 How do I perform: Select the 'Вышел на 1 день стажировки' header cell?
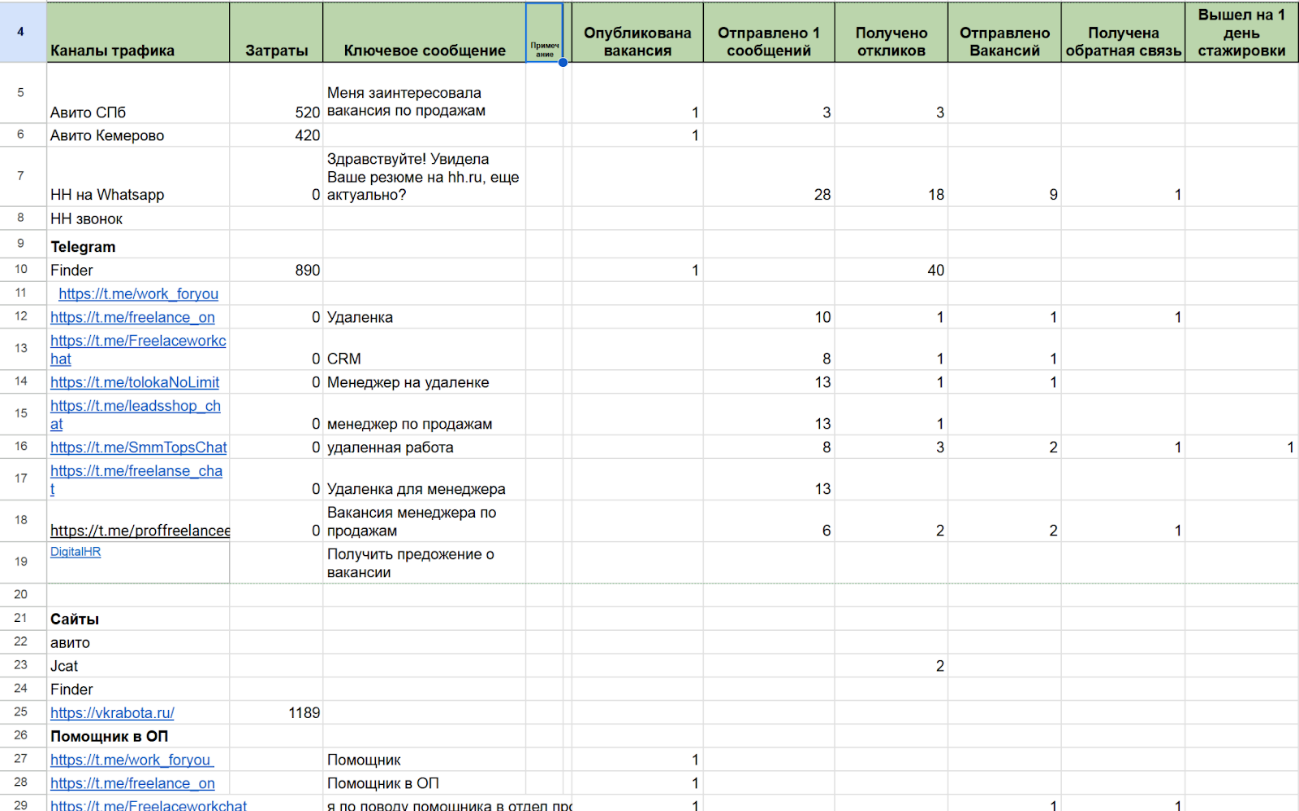tap(1242, 32)
